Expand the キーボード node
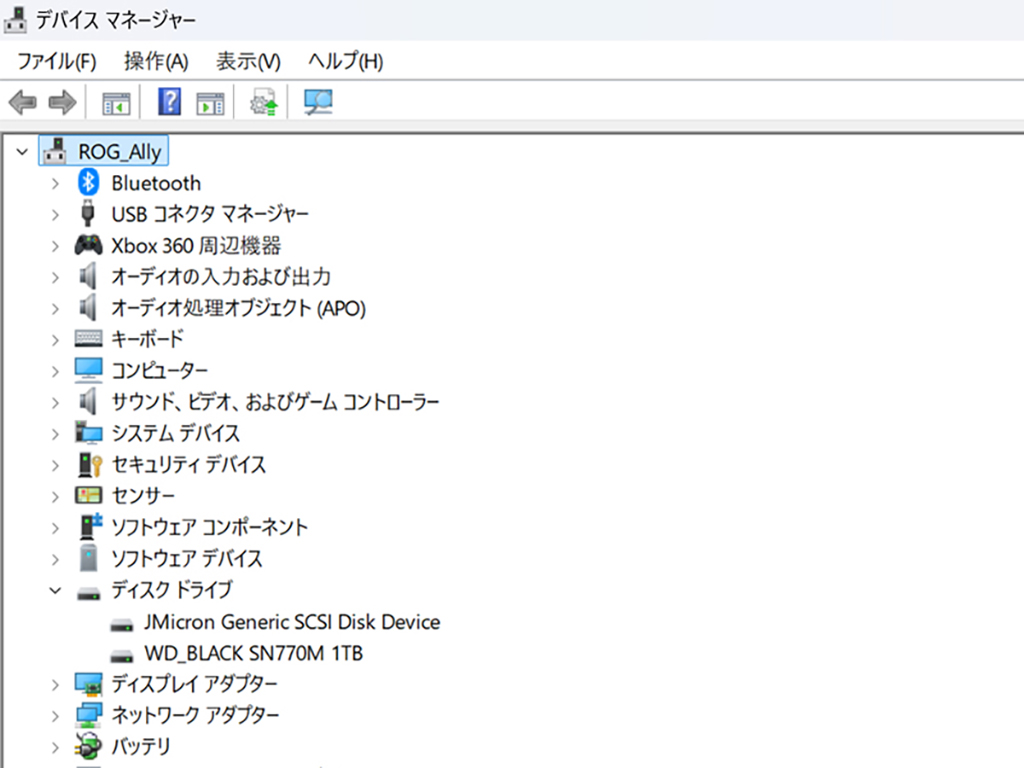The image size is (1024, 768). pyautogui.click(x=55, y=340)
